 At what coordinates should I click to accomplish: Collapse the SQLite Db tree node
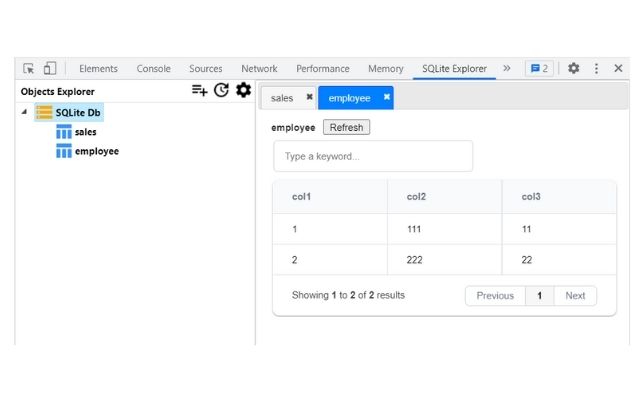pyautogui.click(x=24, y=112)
